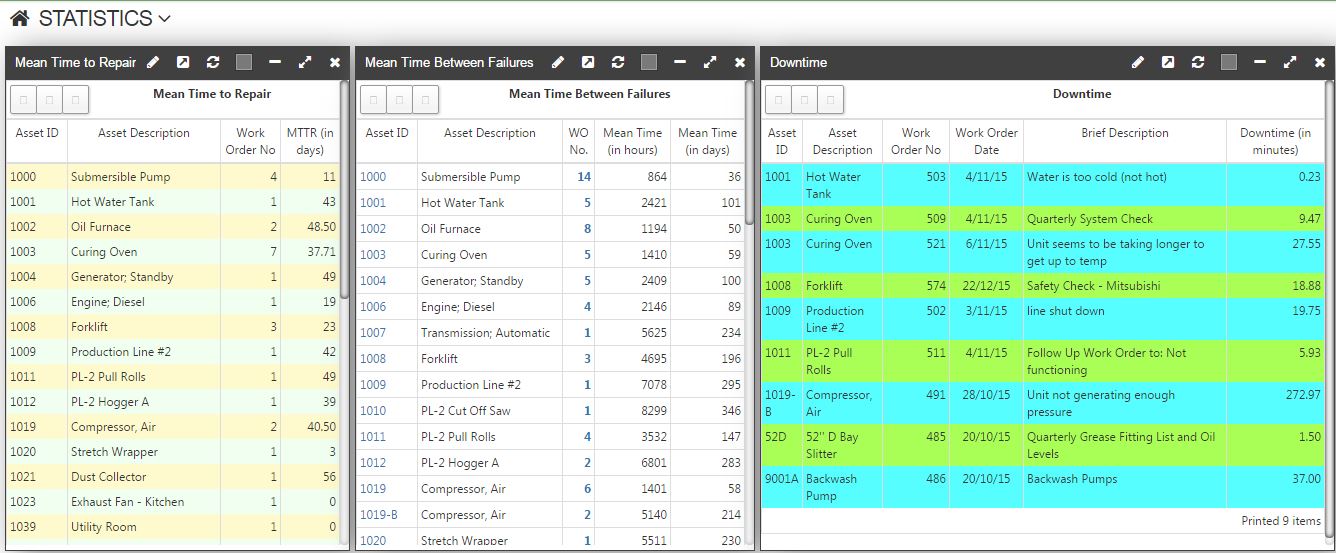
Task: Click the Mean Time Between Failures vertical scrollbar
Action: pos(750,155)
